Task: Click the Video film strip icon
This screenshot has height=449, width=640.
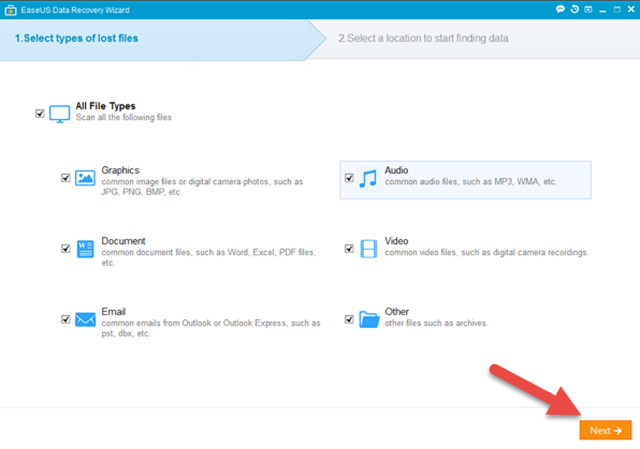Action: point(368,249)
